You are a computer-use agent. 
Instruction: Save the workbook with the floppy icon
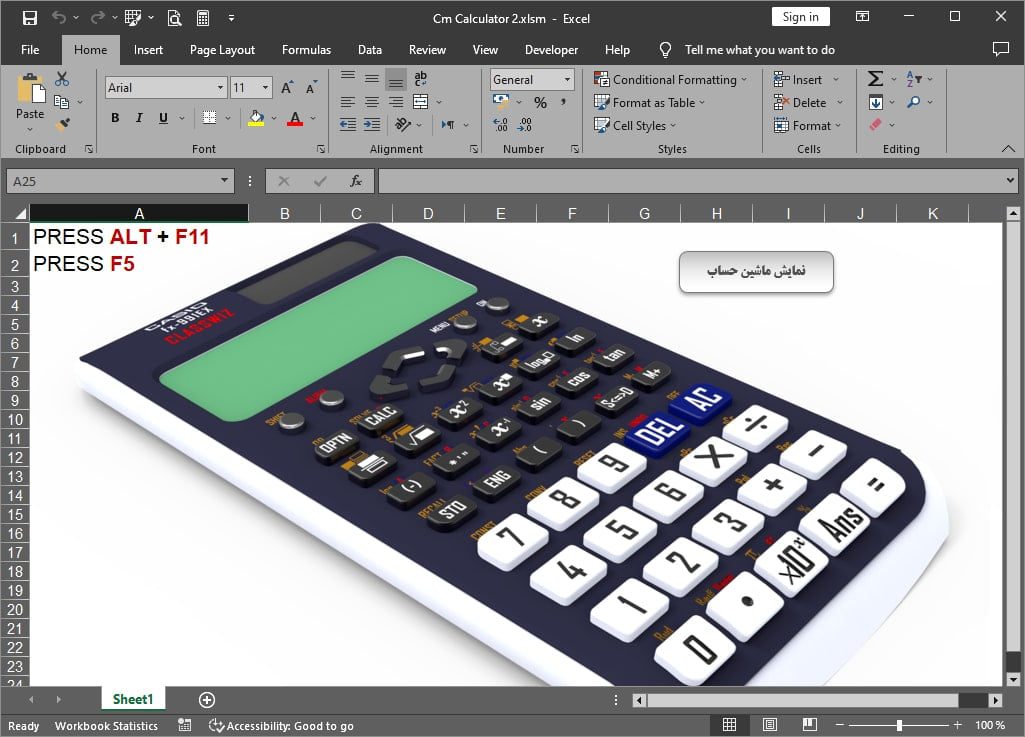(29, 18)
